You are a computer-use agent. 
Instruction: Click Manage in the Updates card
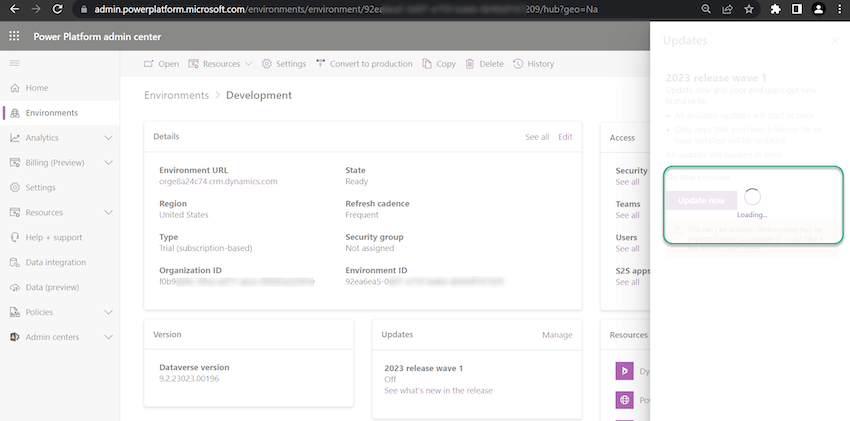pyautogui.click(x=557, y=335)
